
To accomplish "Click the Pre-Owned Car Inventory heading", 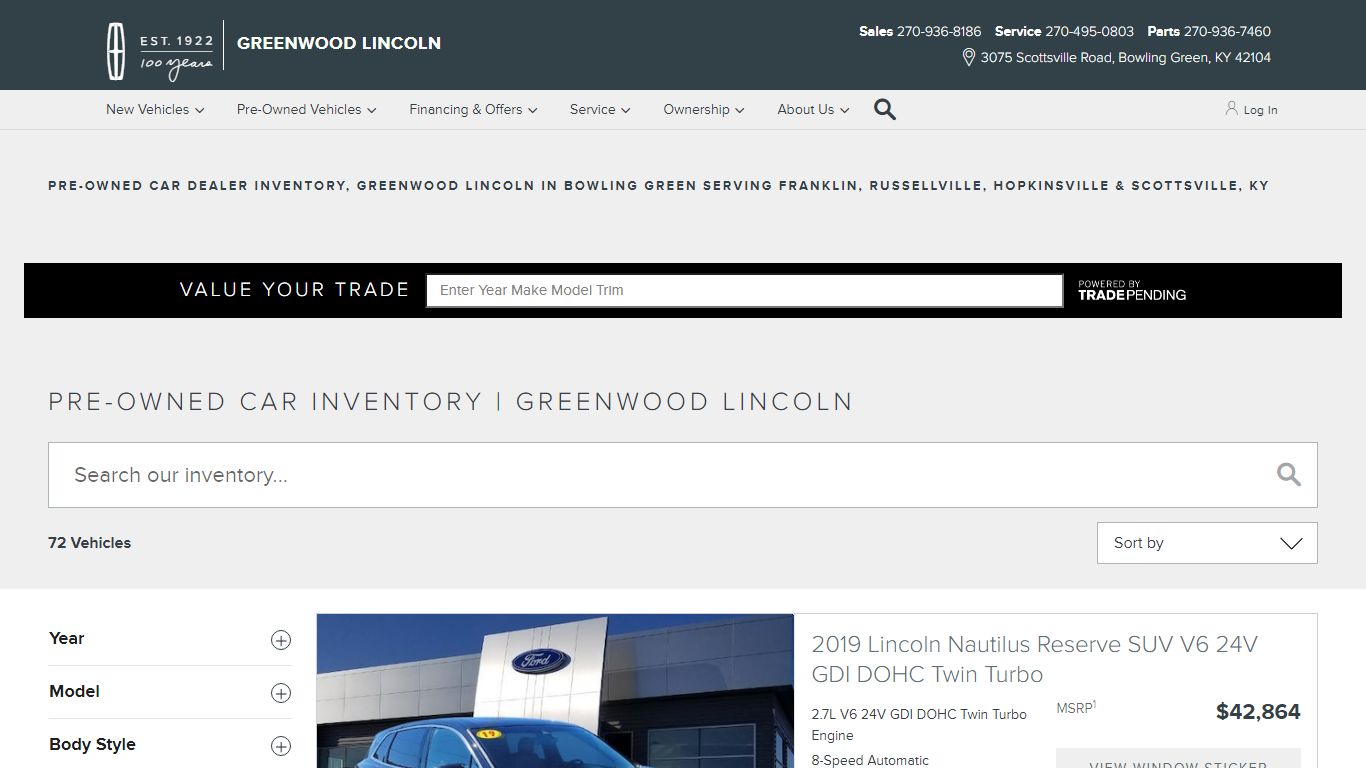I will [x=450, y=402].
